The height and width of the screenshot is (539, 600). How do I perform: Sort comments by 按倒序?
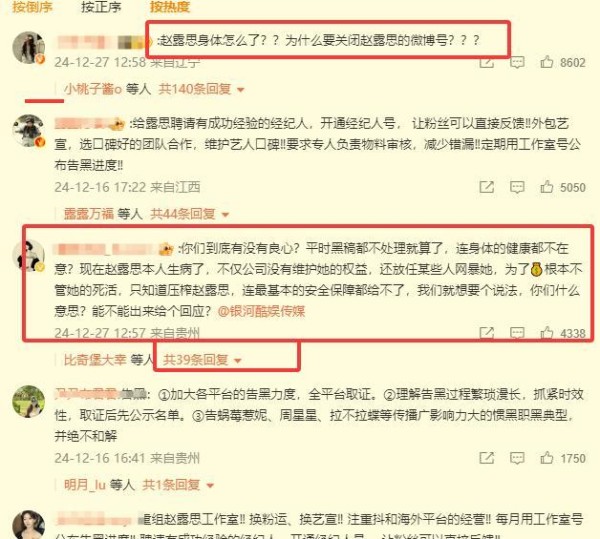tap(32, 7)
